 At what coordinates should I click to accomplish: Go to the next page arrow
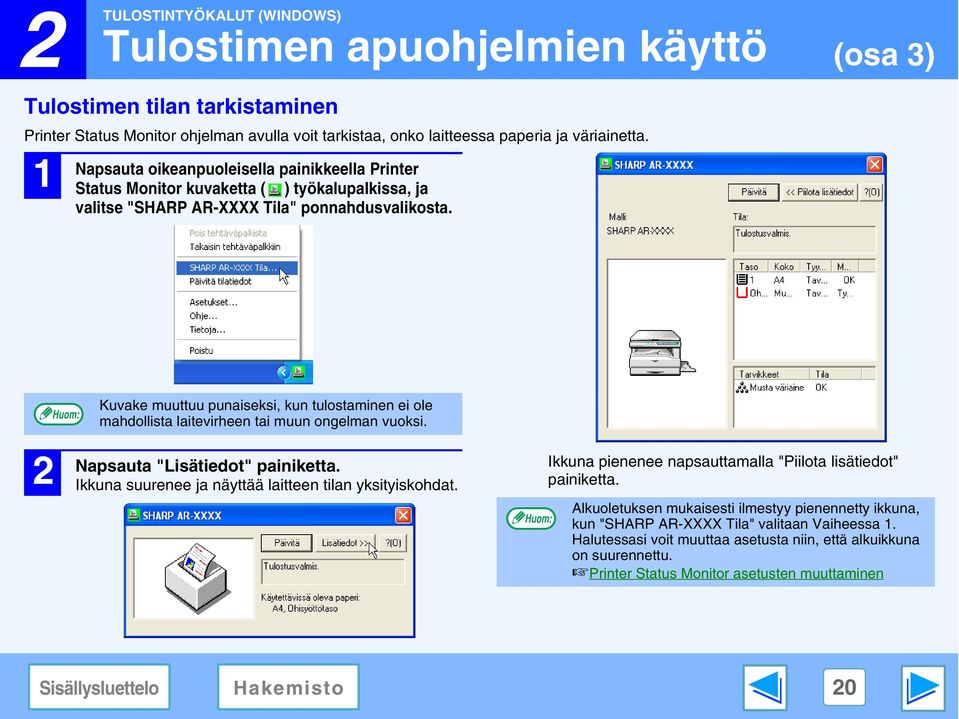tap(923, 688)
